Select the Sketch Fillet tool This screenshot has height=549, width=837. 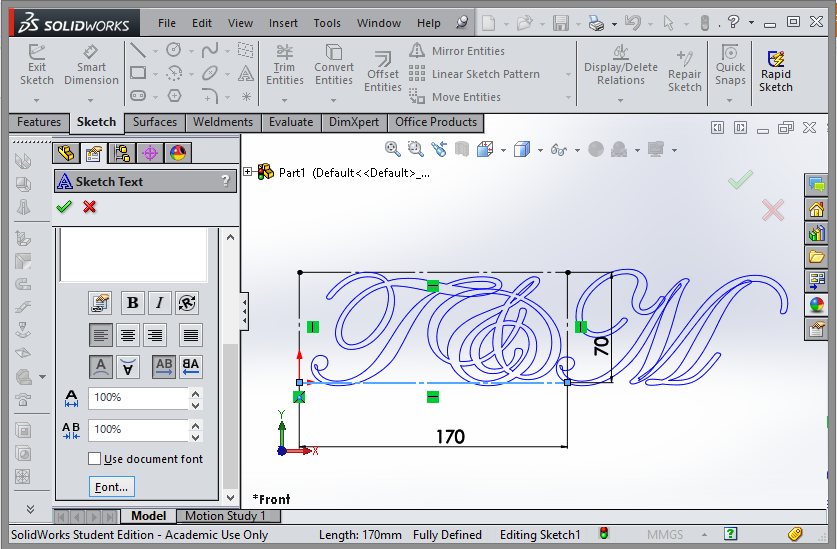[210, 96]
